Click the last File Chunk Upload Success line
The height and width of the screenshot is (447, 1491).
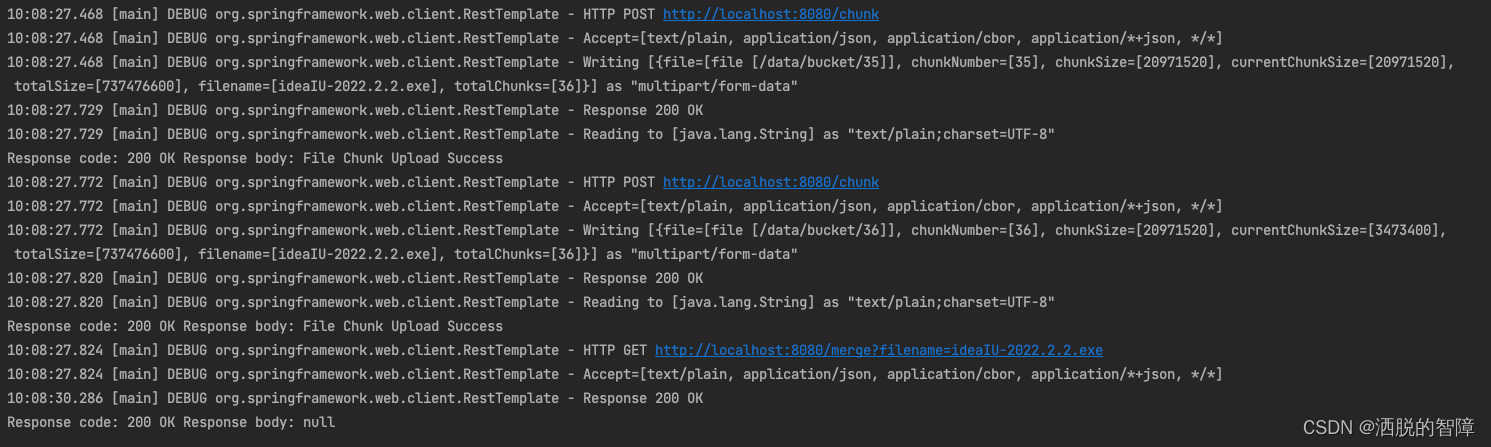pyautogui.click(x=255, y=326)
